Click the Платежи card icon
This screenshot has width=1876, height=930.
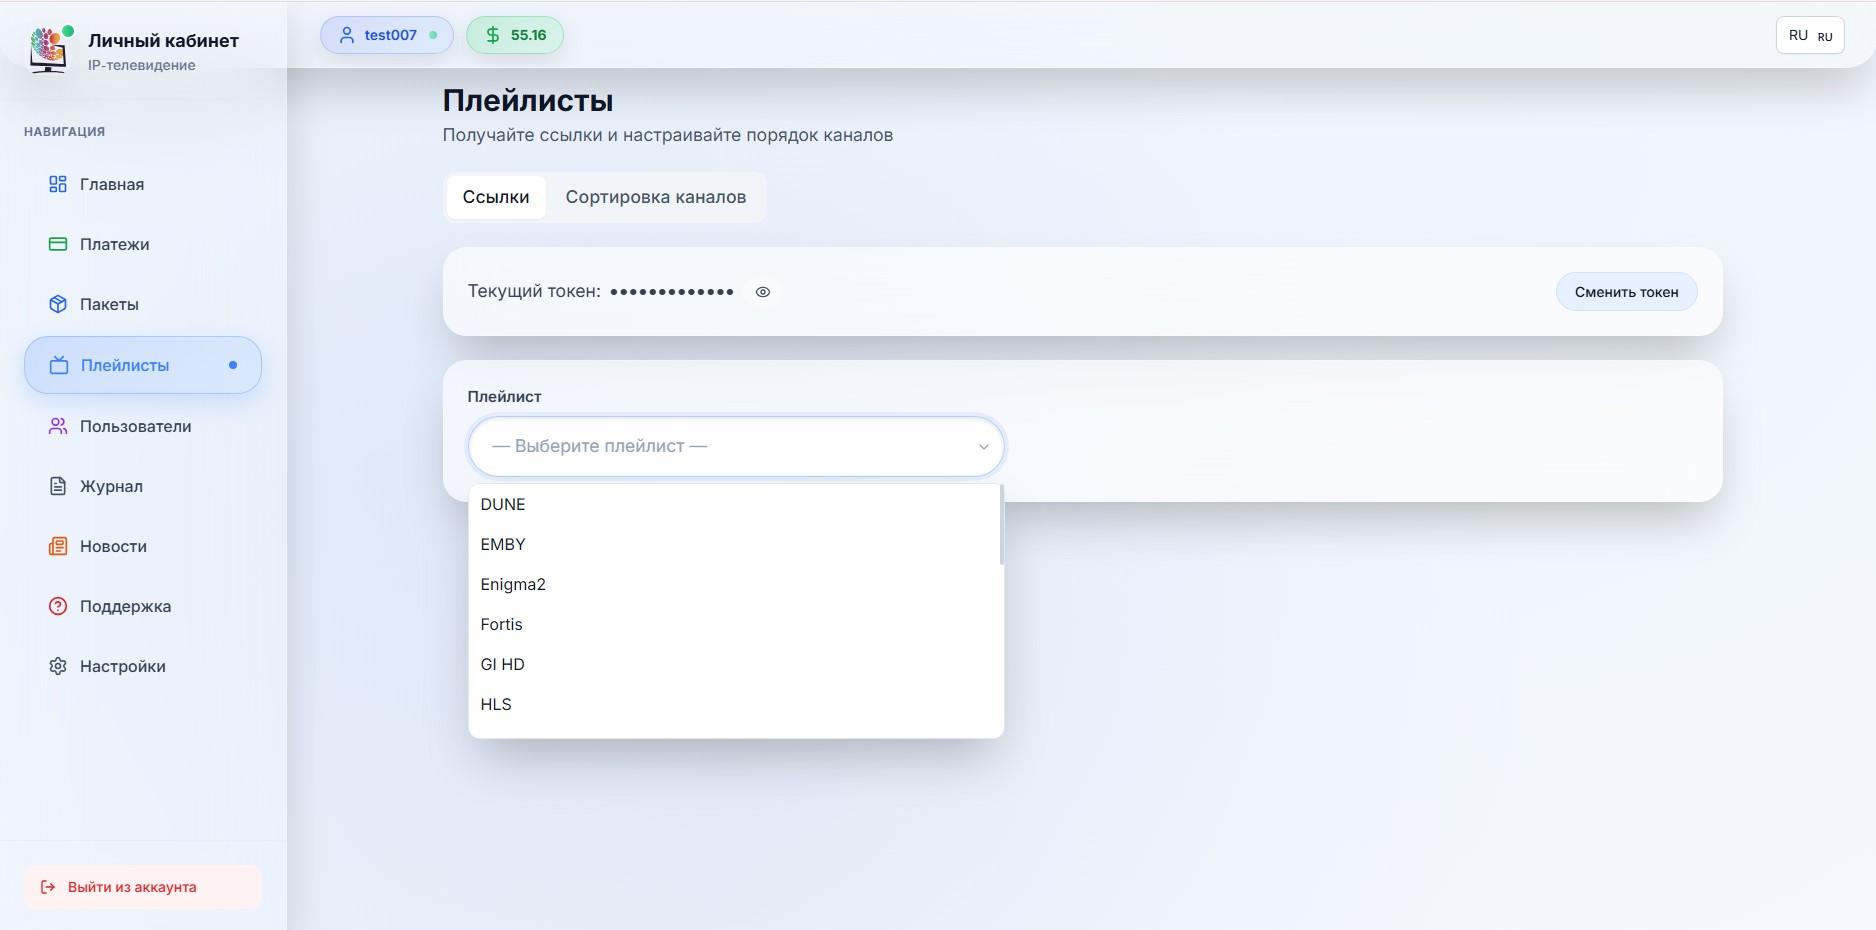pyautogui.click(x=58, y=244)
